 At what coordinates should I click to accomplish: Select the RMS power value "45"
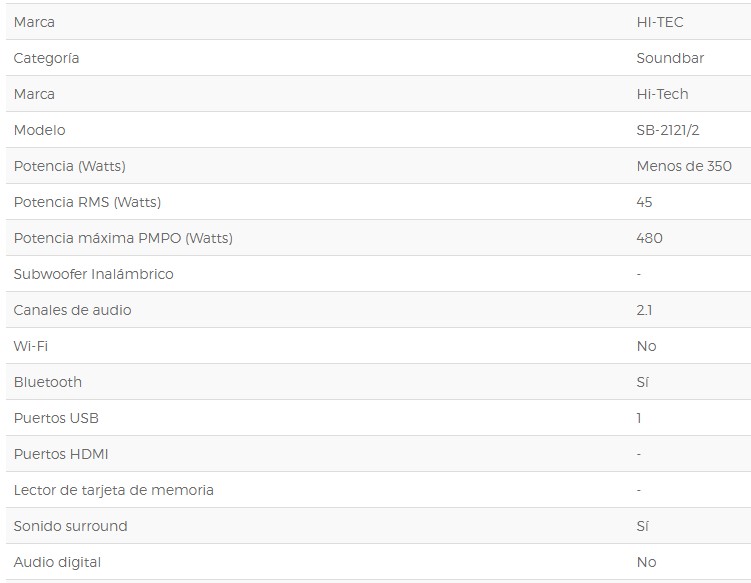pyautogui.click(x=644, y=202)
